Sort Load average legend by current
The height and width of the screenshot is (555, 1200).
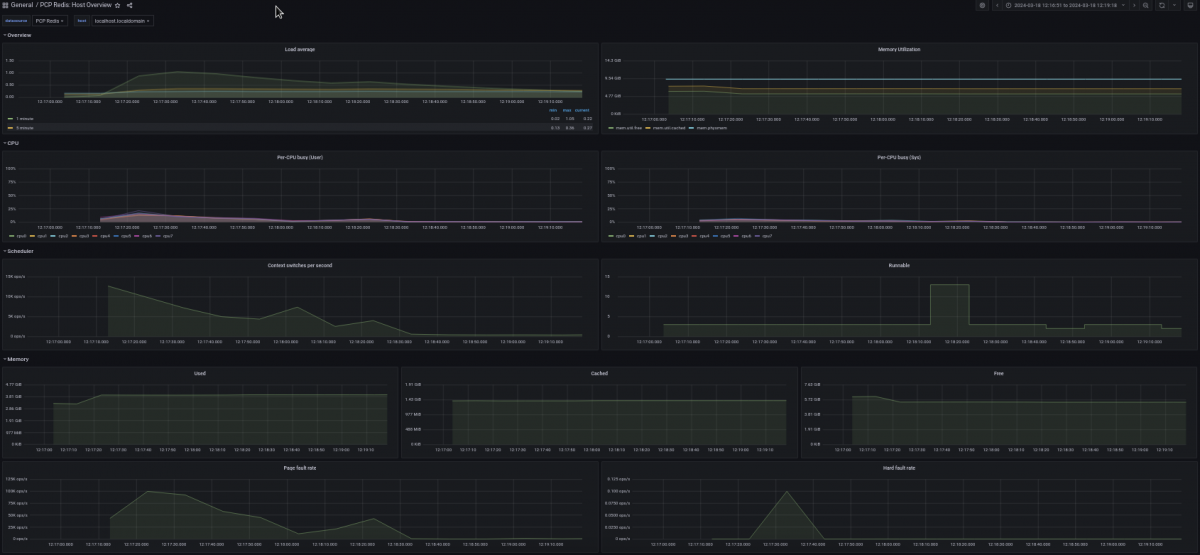tap(583, 110)
